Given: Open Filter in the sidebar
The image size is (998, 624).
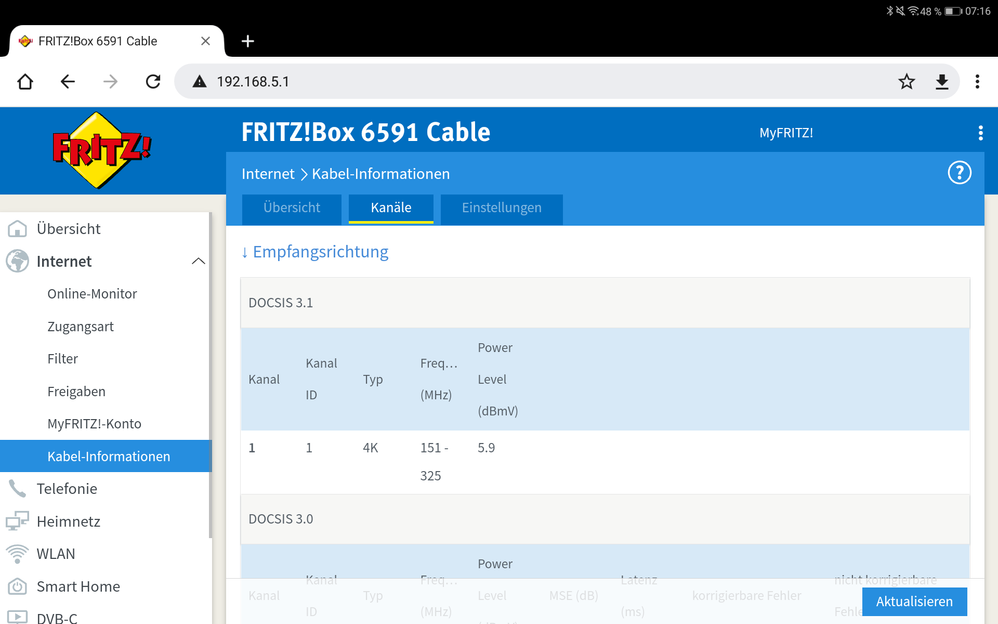Looking at the screenshot, I should [x=62, y=359].
